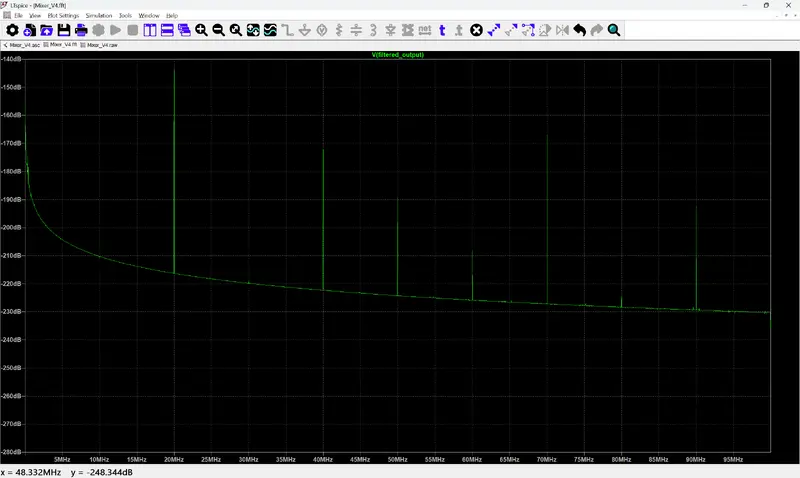Open the Simulation menu
Image resolution: width=800 pixels, height=478 pixels.
tap(99, 15)
